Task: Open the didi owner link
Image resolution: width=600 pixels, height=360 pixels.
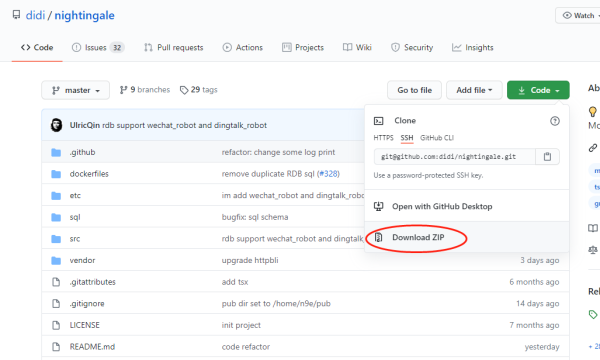Action: [x=35, y=15]
